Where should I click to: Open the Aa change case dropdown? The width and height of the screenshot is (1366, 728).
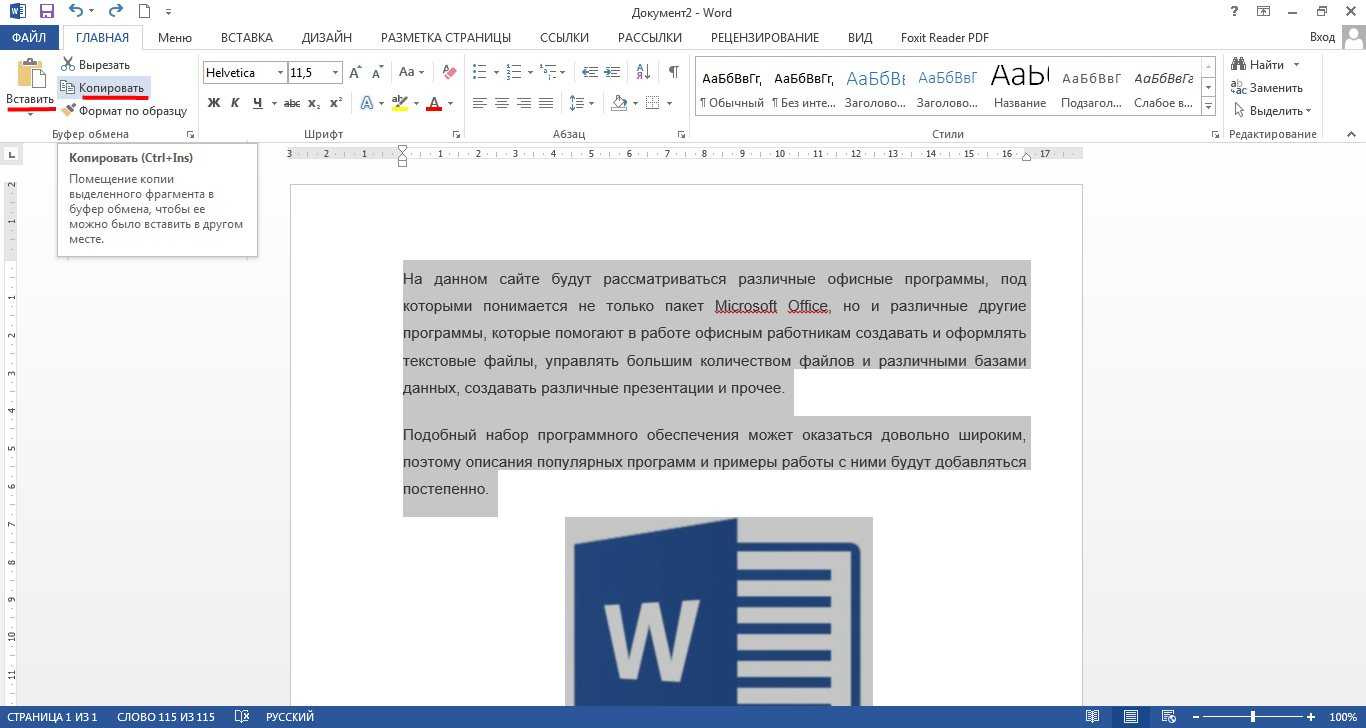click(x=411, y=73)
